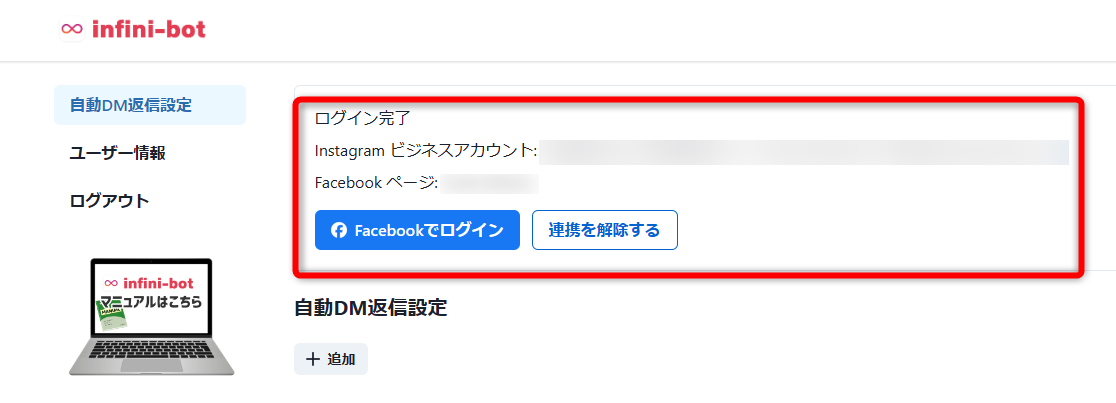This screenshot has height=403, width=1116.
Task: Click the blurred Facebook page name
Action: [x=489, y=184]
